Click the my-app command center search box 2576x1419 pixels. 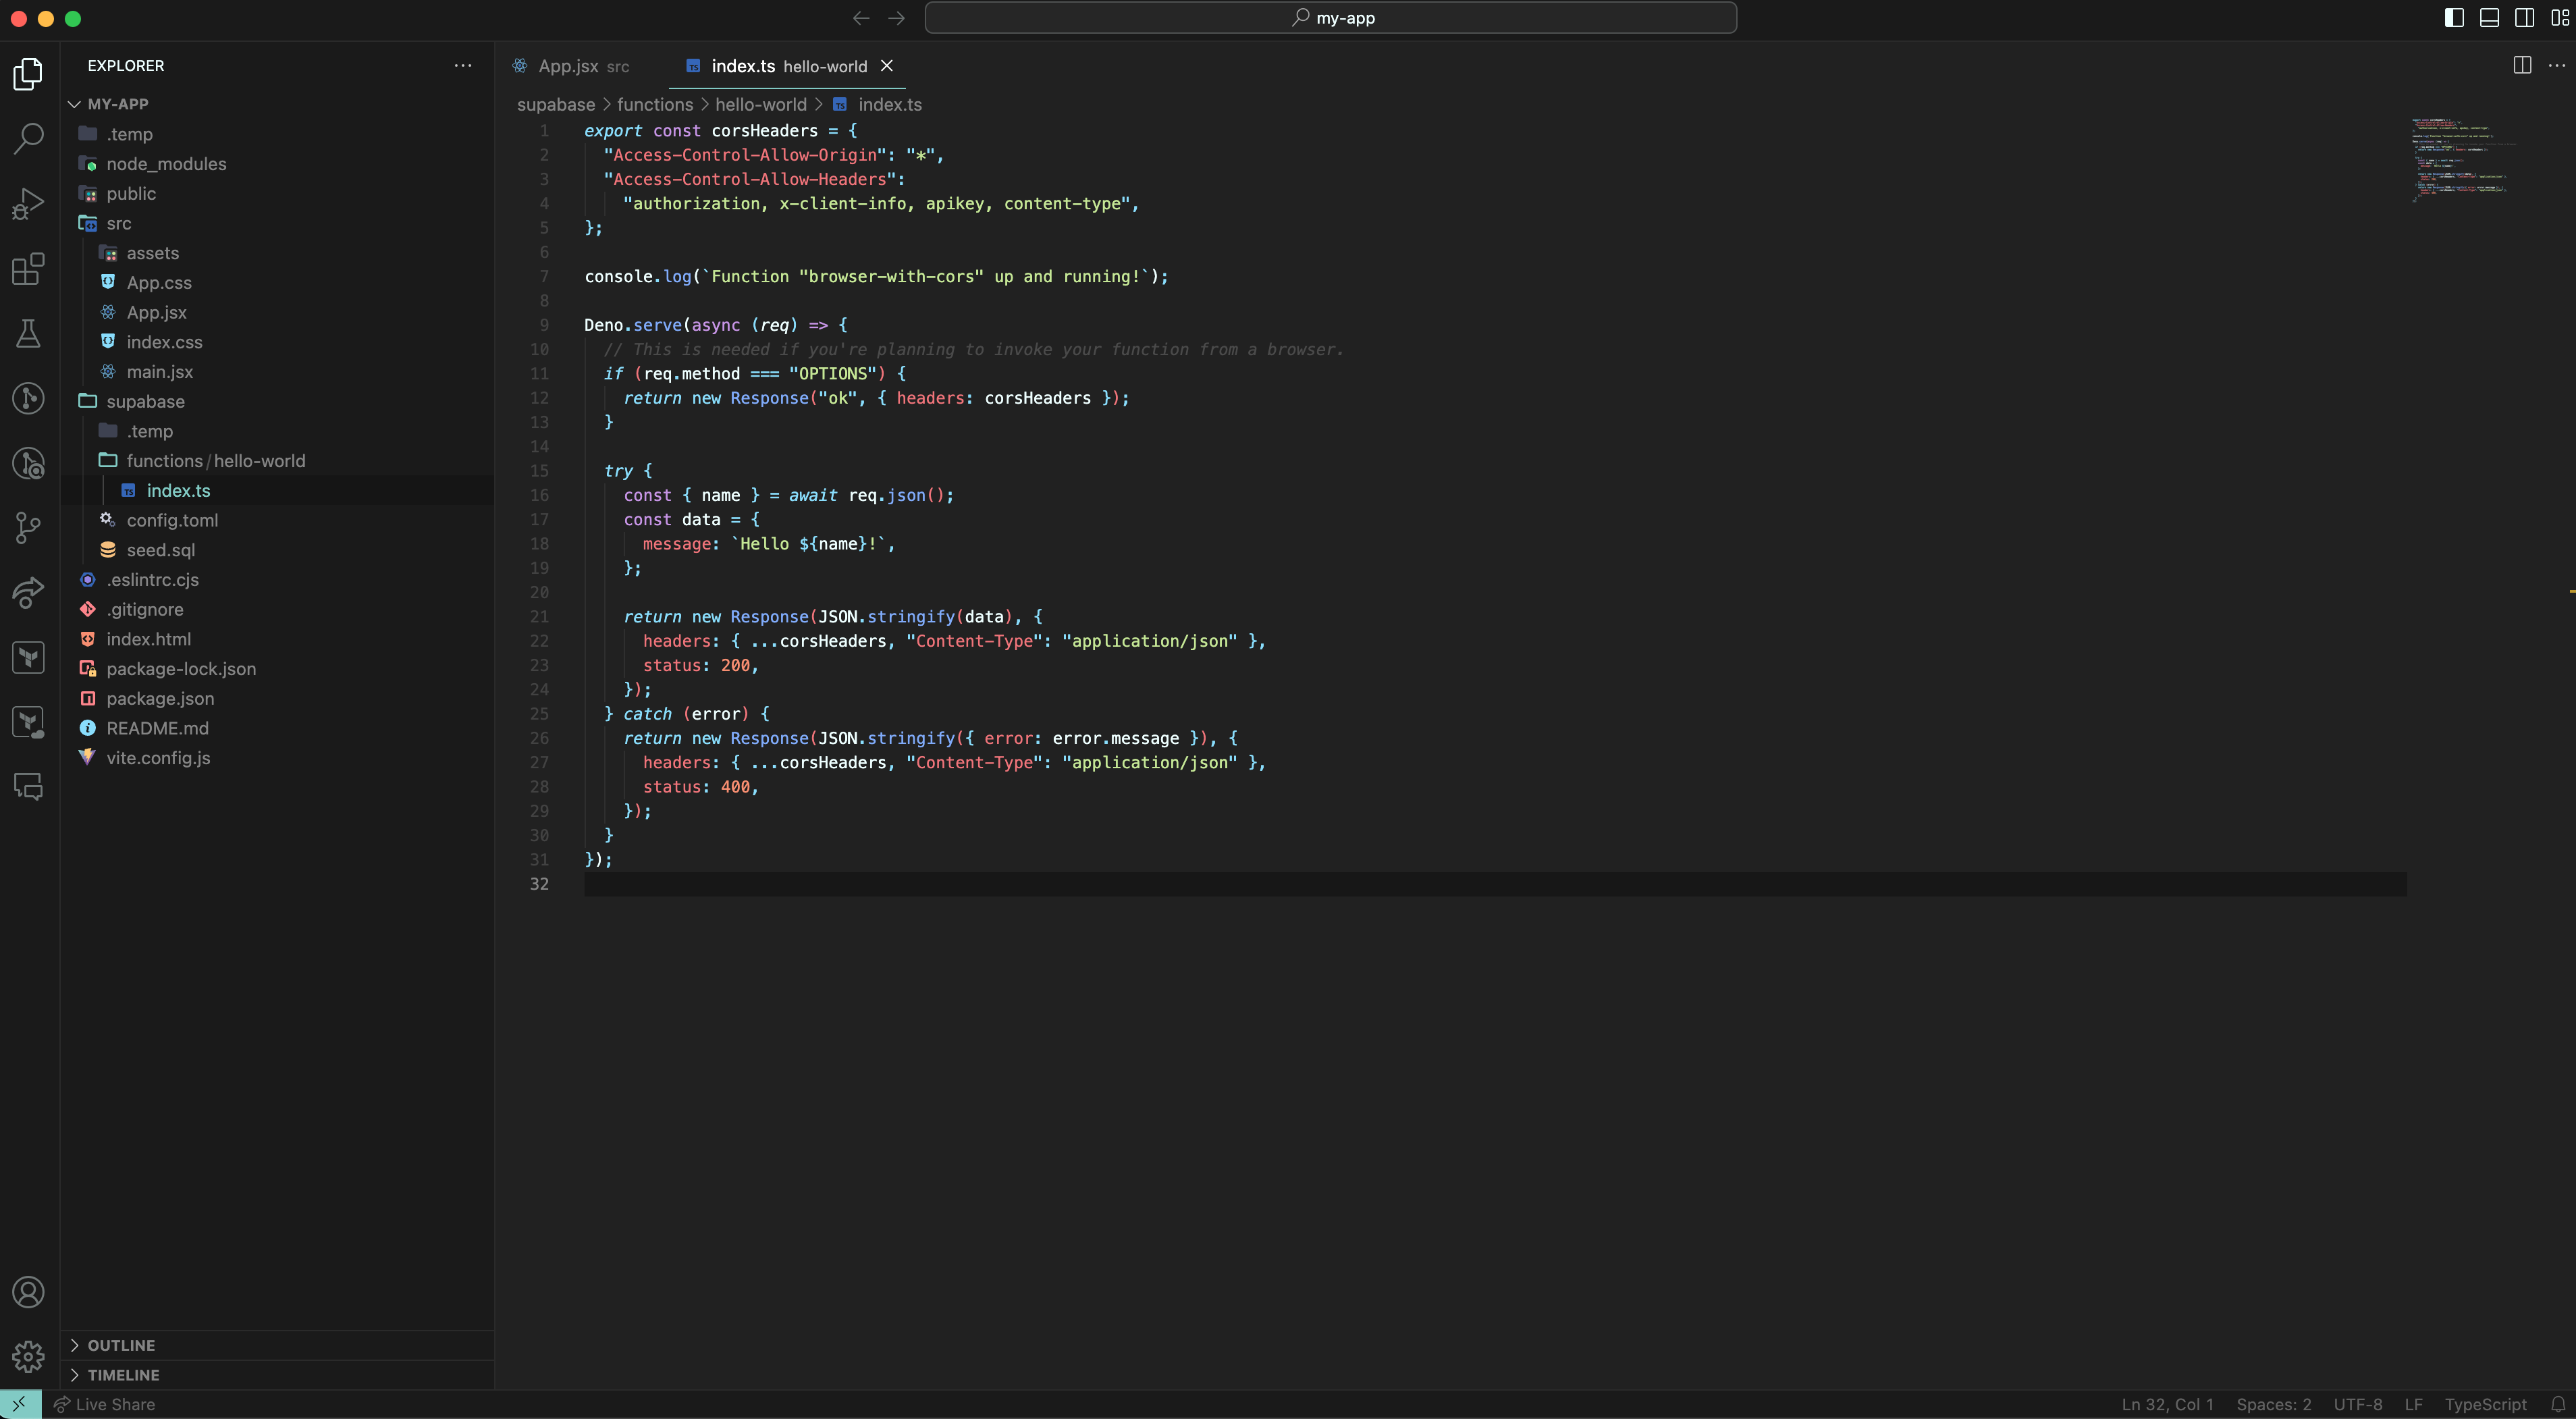(x=1330, y=18)
